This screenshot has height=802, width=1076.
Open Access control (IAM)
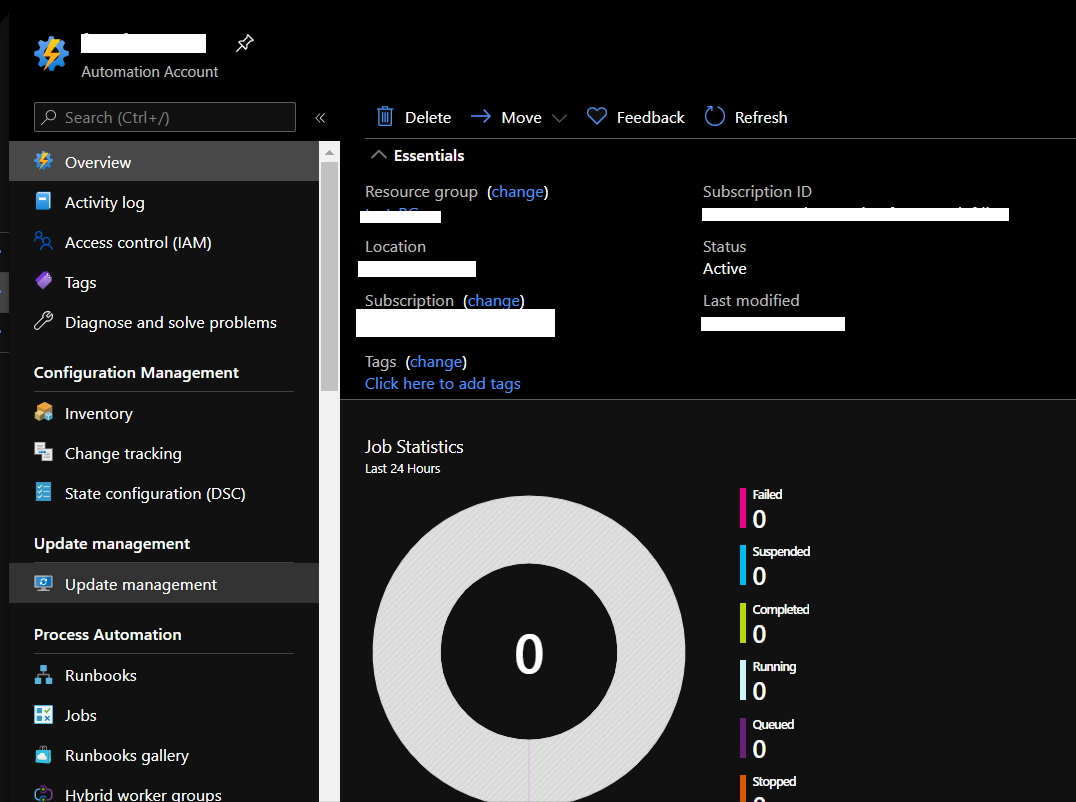pos(164,242)
